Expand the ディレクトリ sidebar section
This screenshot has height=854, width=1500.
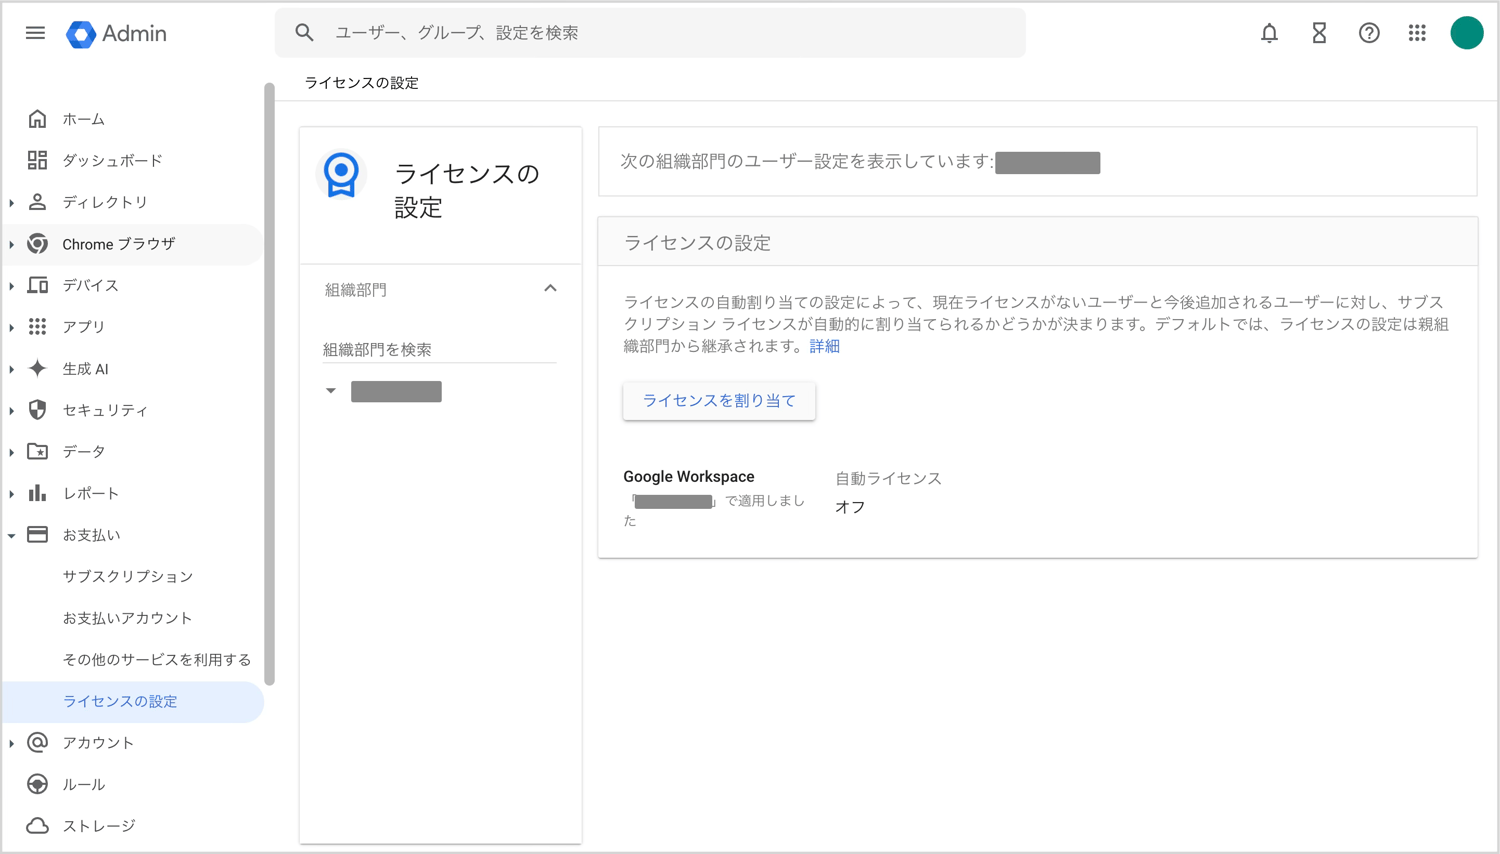point(11,201)
